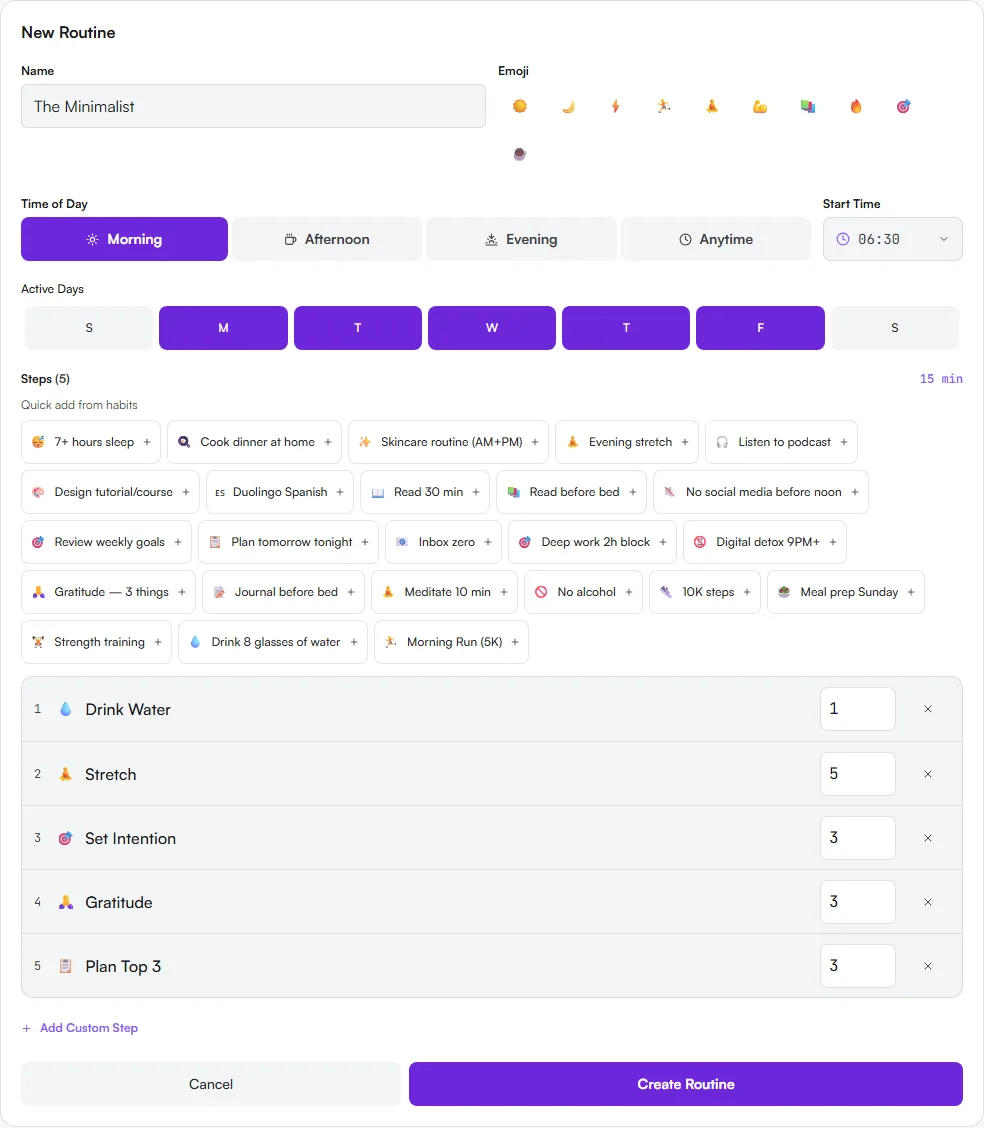This screenshot has width=984, height=1128.
Task: Cancel the new routine
Action: (211, 1084)
